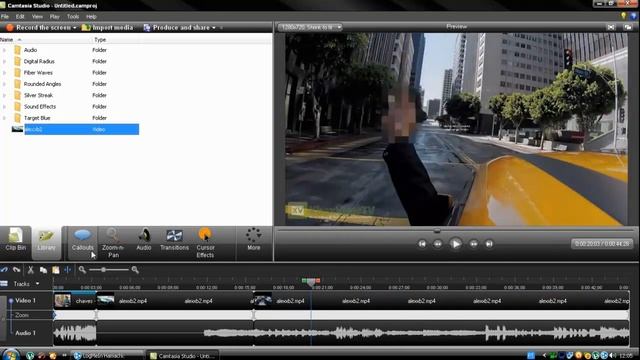640x360 pixels.
Task: Open the Help menu
Action: (x=91, y=17)
